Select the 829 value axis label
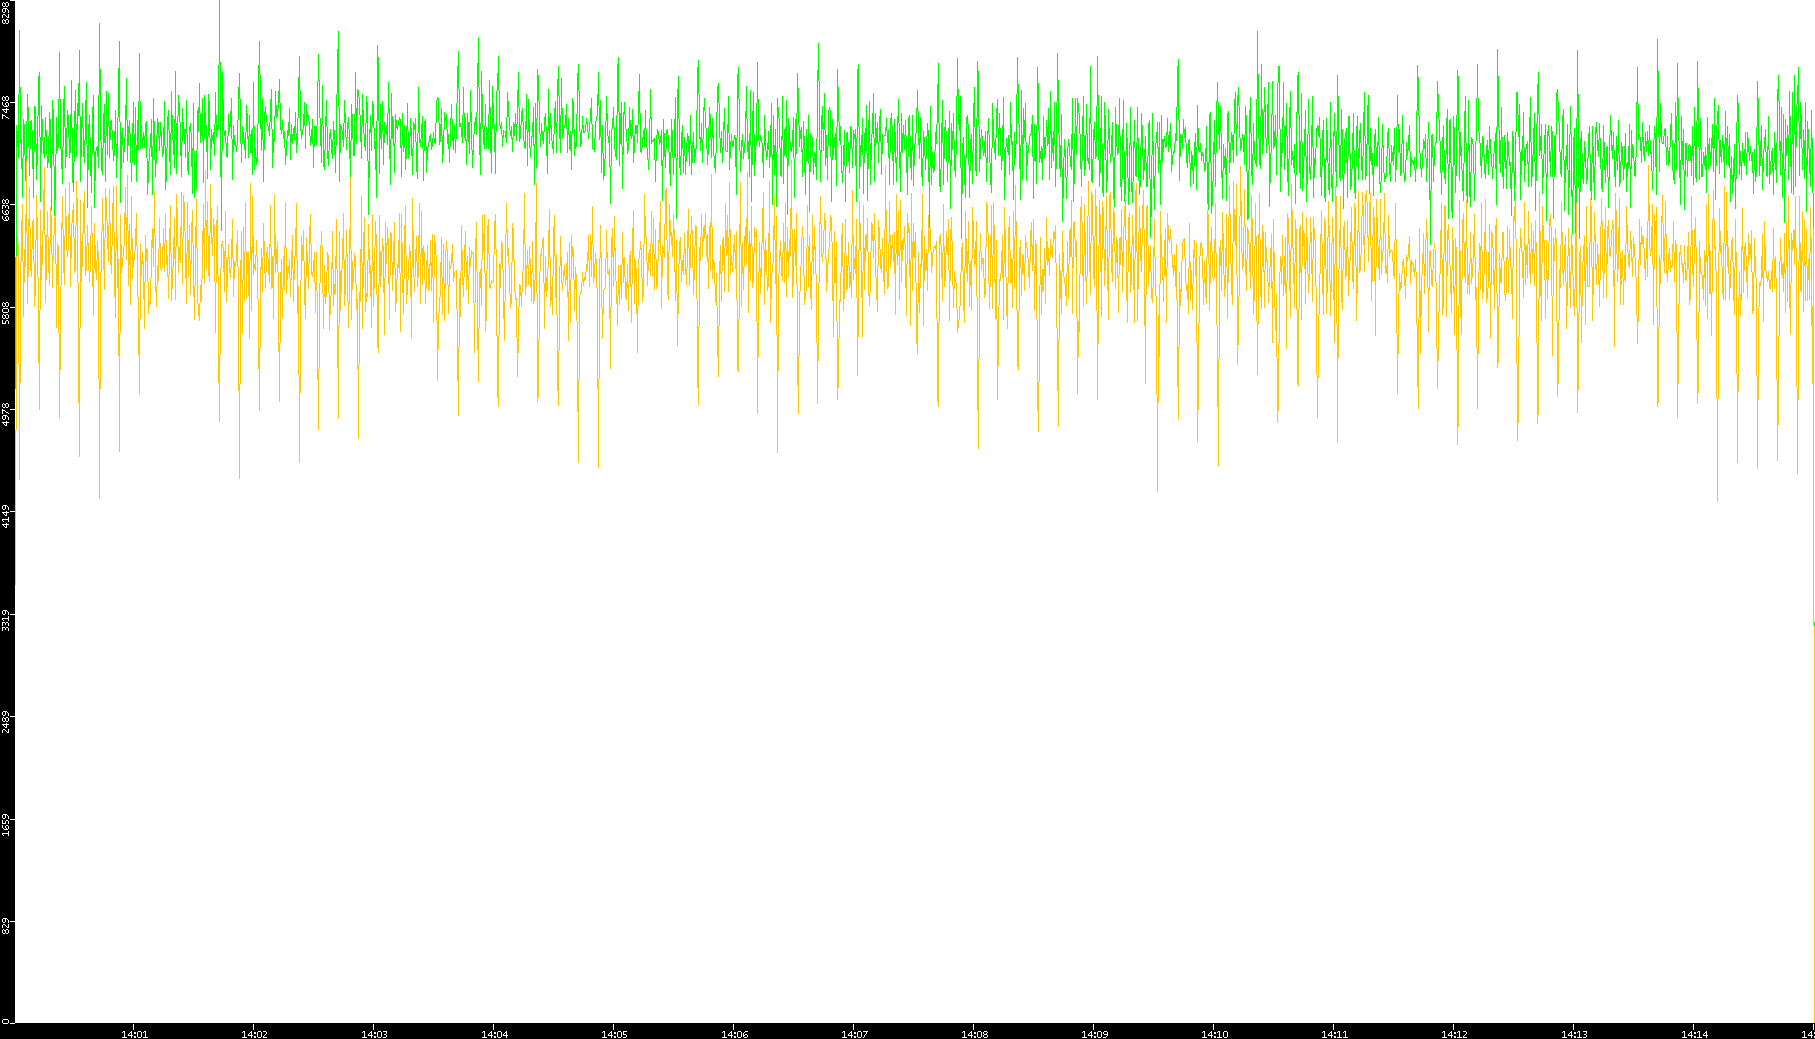 6,926
